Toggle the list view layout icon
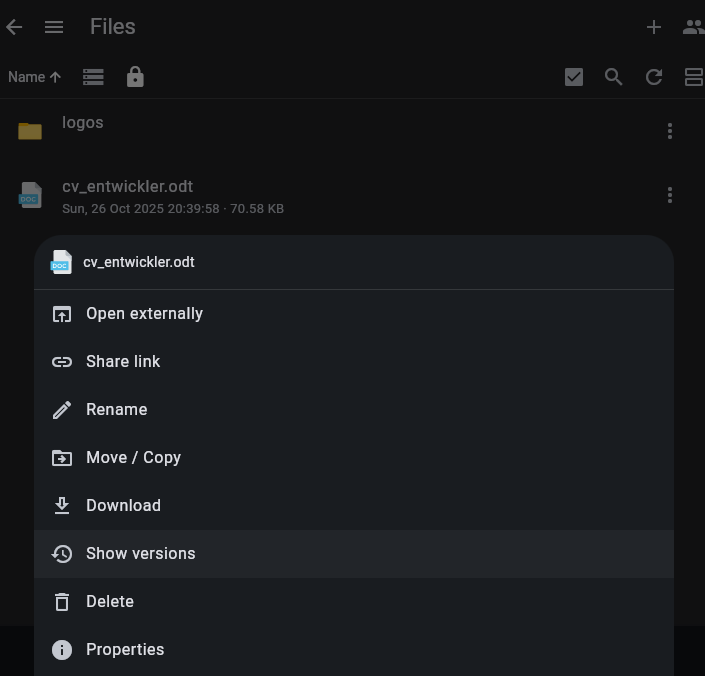Image resolution: width=705 pixels, height=676 pixels. click(x=693, y=77)
